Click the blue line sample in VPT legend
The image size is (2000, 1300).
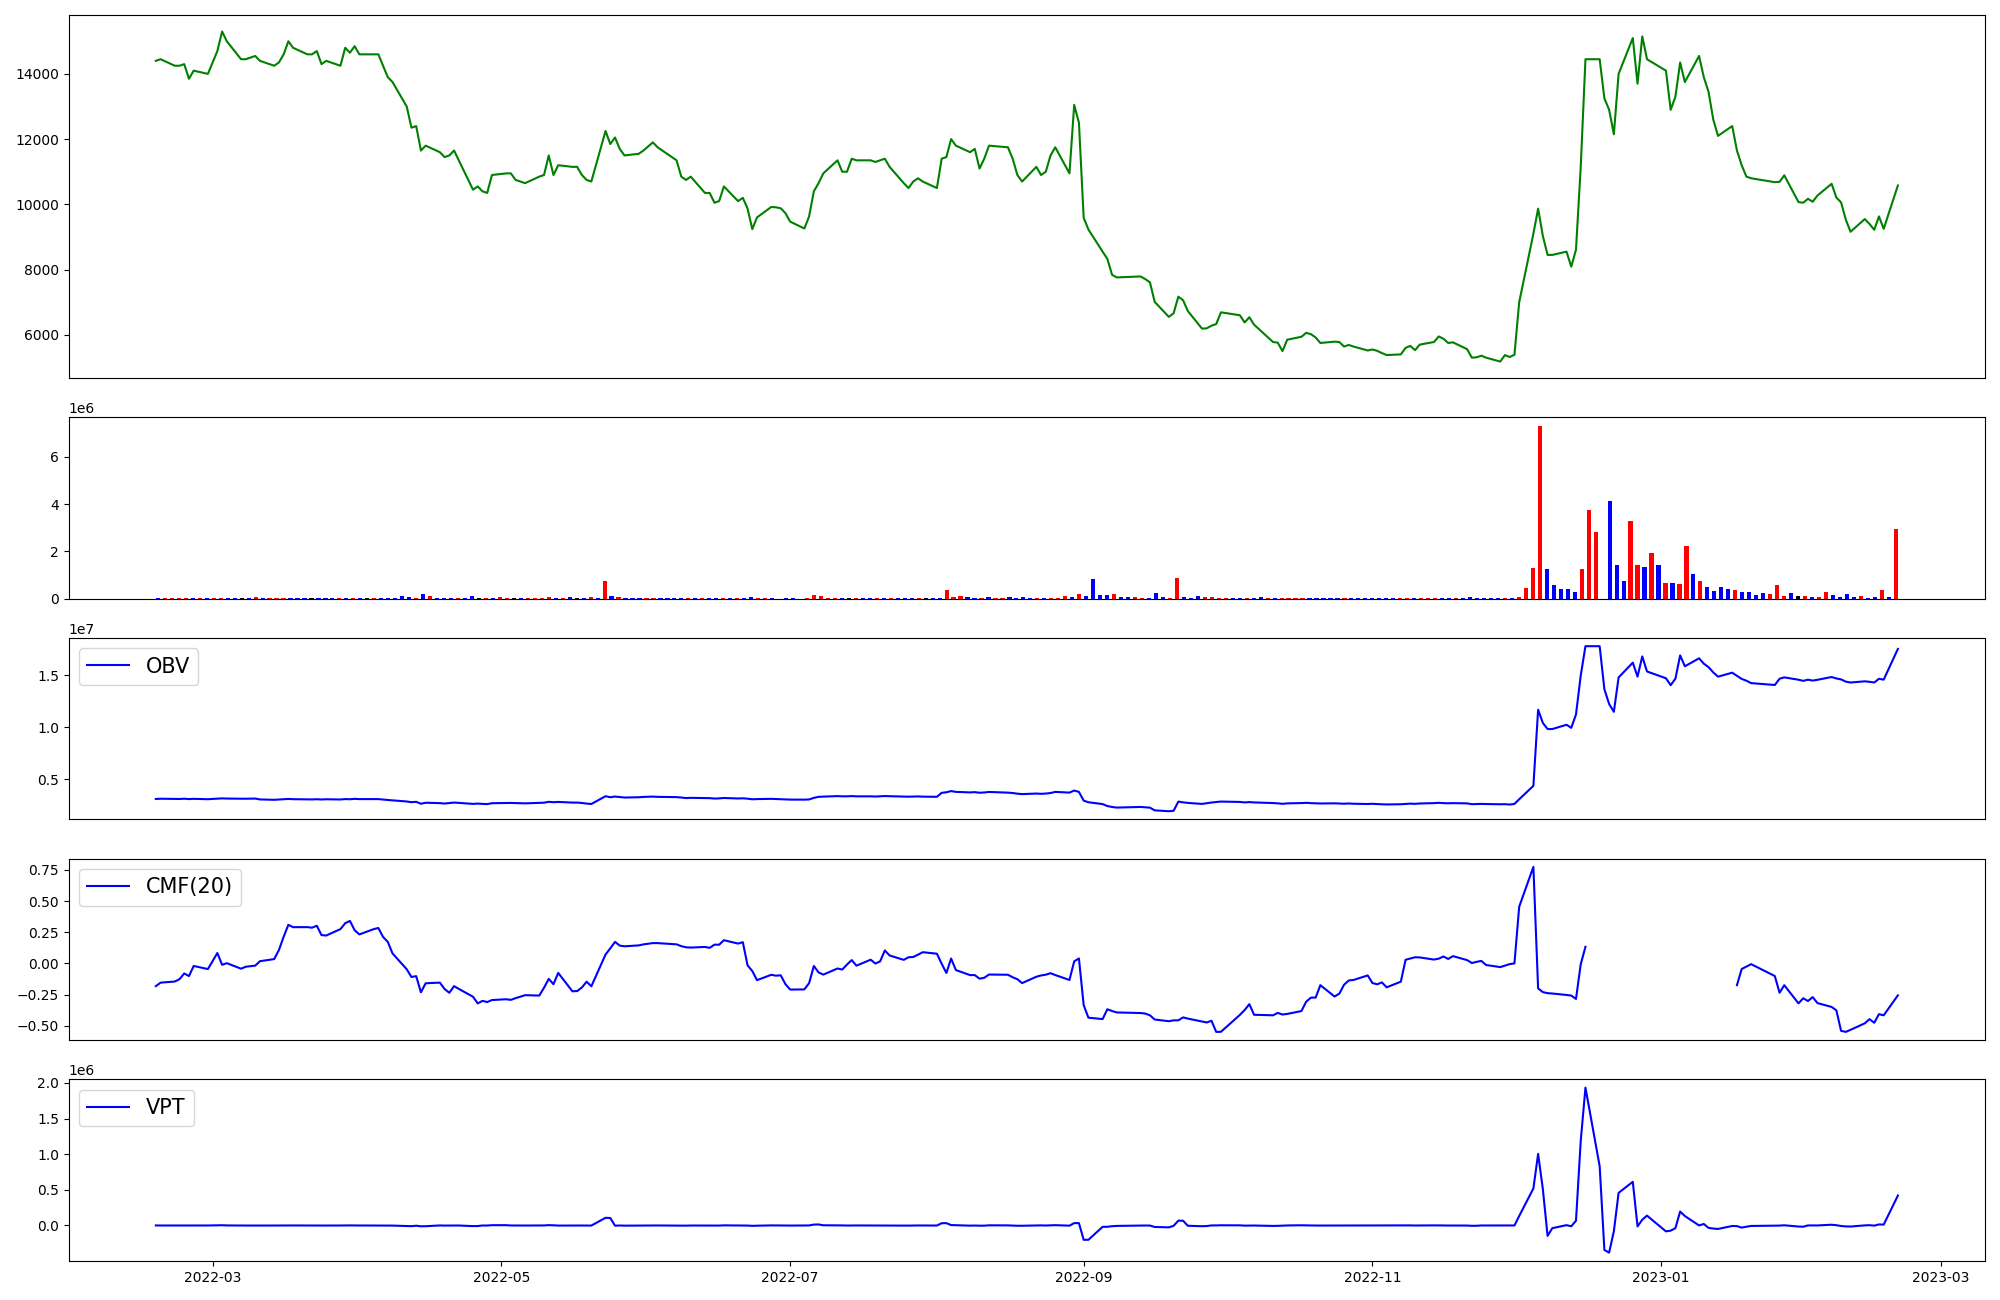tap(109, 1107)
